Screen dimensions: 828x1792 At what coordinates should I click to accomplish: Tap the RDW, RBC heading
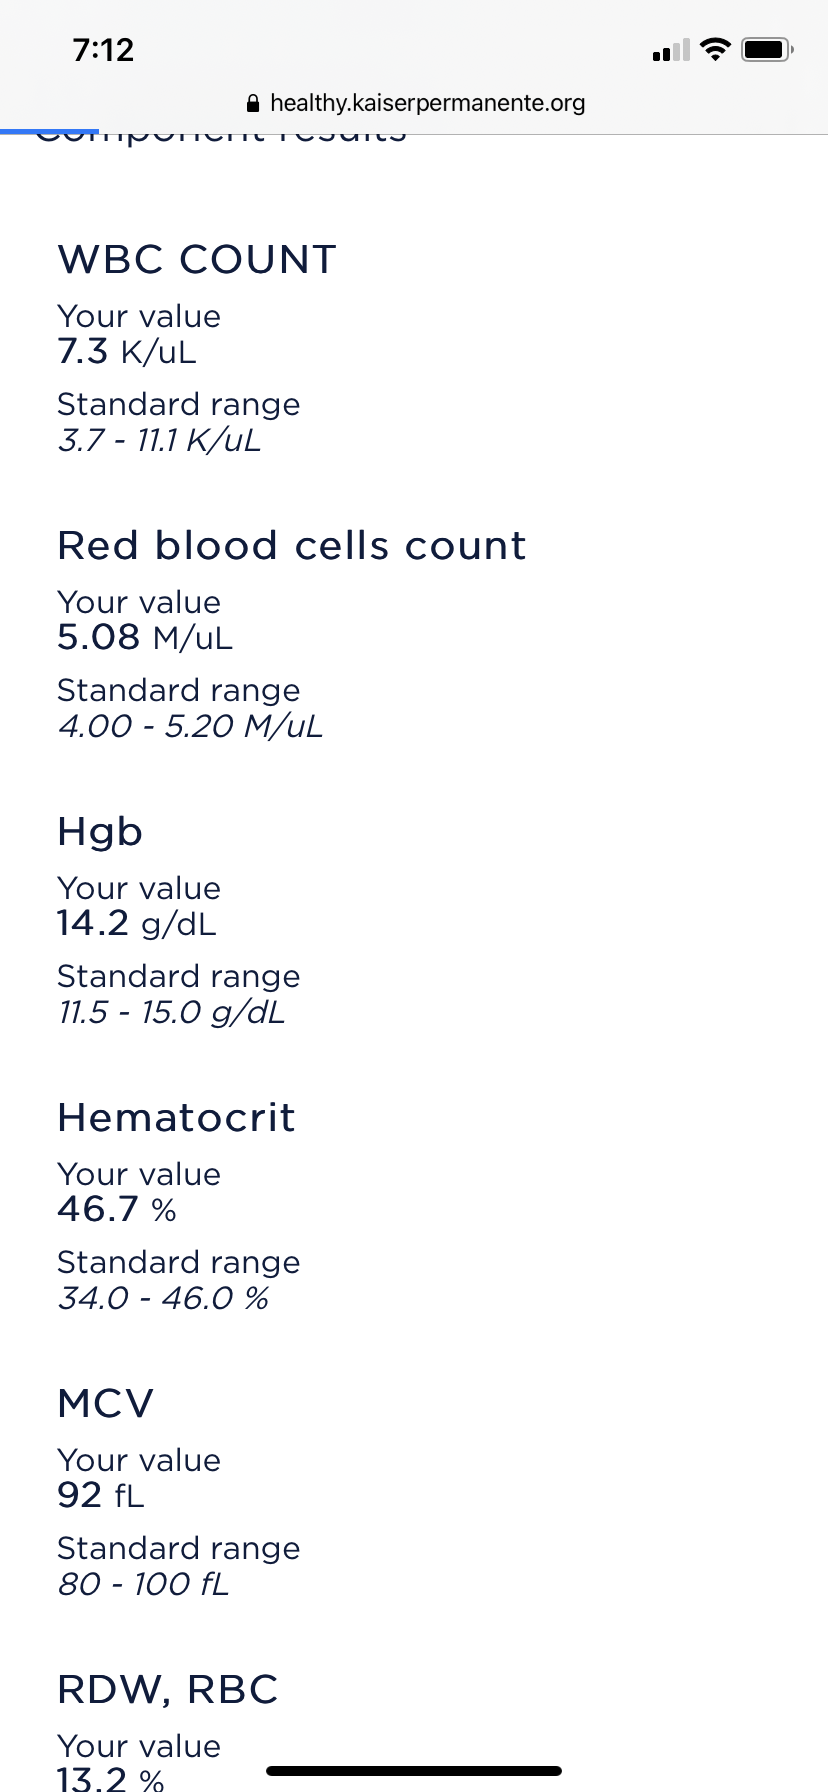pyautogui.click(x=168, y=1690)
